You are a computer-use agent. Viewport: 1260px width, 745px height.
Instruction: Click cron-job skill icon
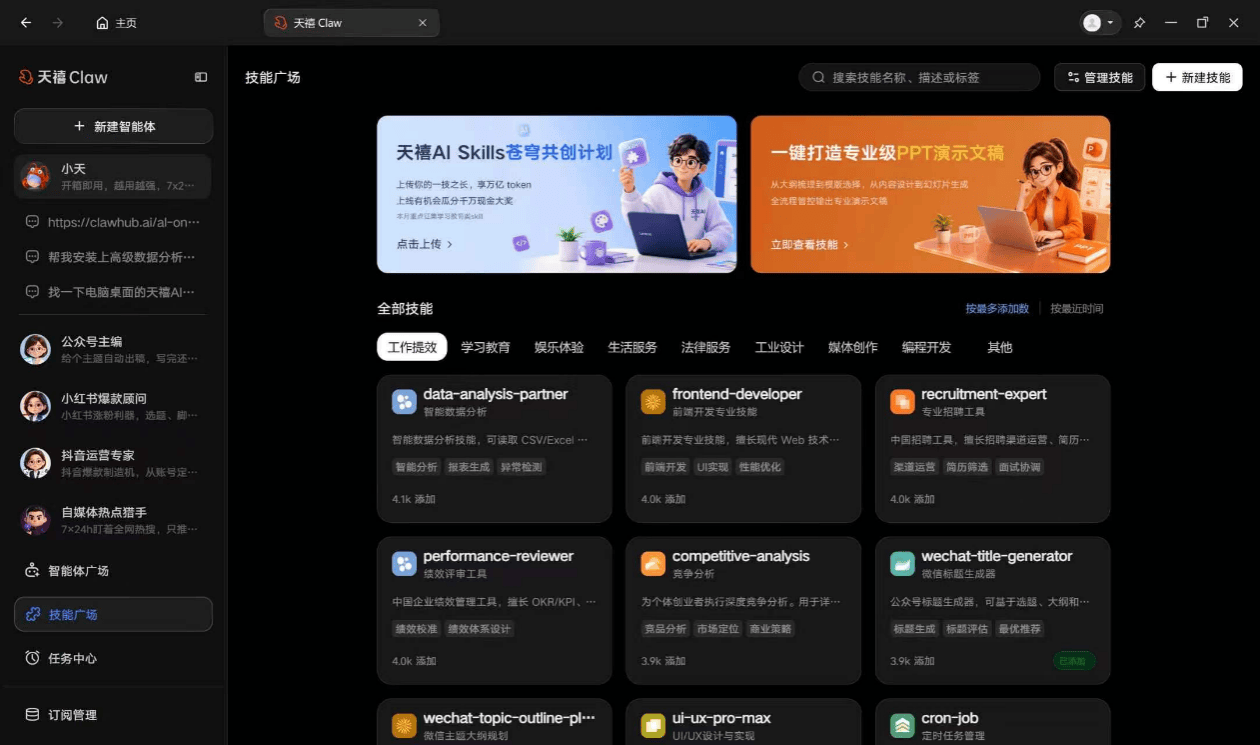point(902,726)
